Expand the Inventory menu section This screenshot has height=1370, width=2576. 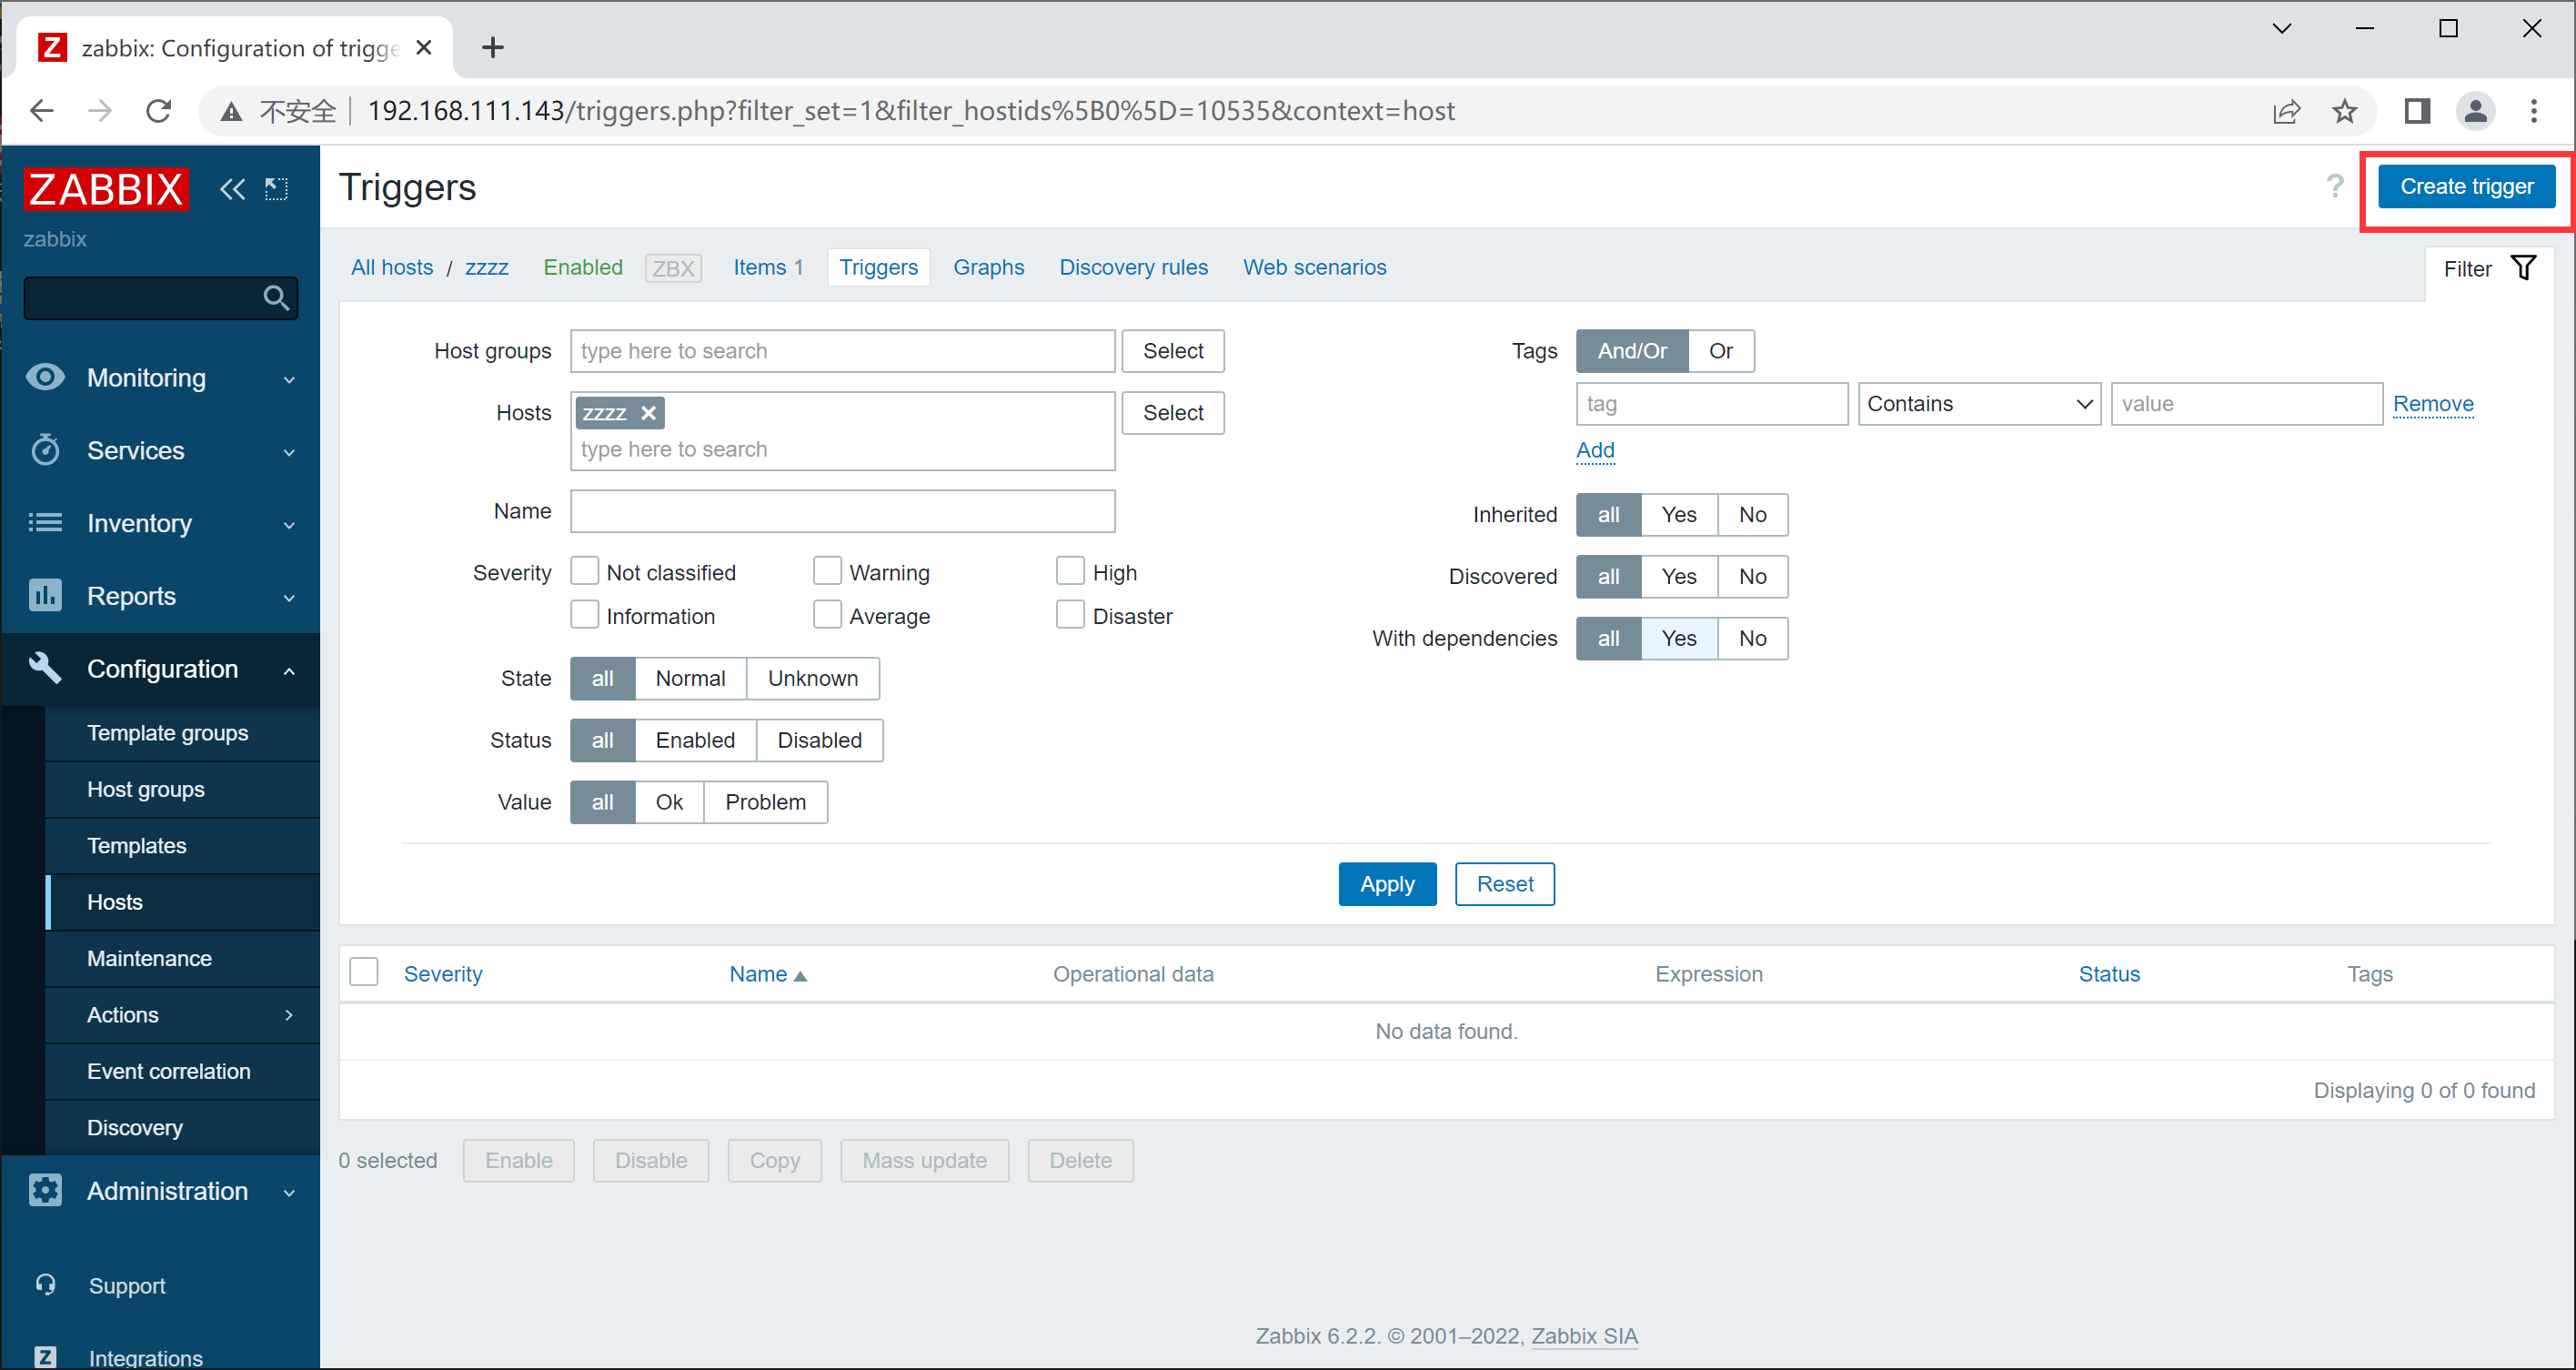coord(289,525)
